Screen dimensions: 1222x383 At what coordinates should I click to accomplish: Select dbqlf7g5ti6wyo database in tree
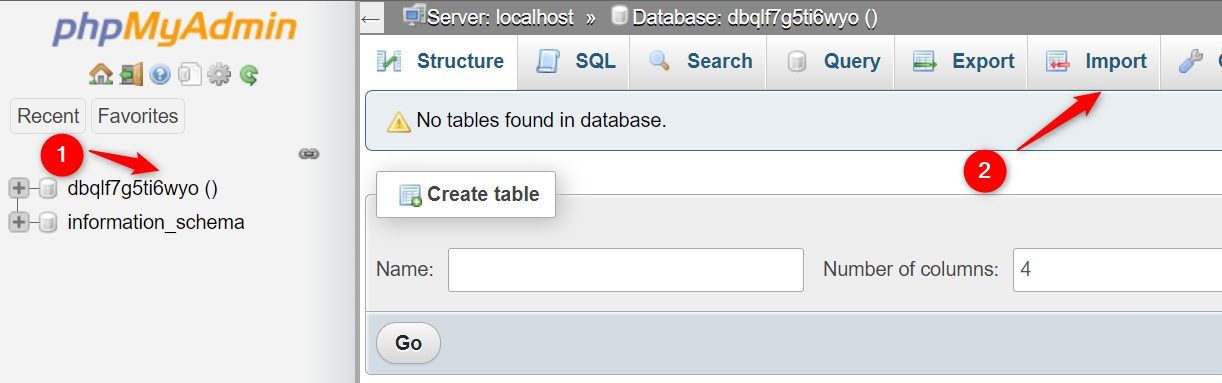(143, 188)
